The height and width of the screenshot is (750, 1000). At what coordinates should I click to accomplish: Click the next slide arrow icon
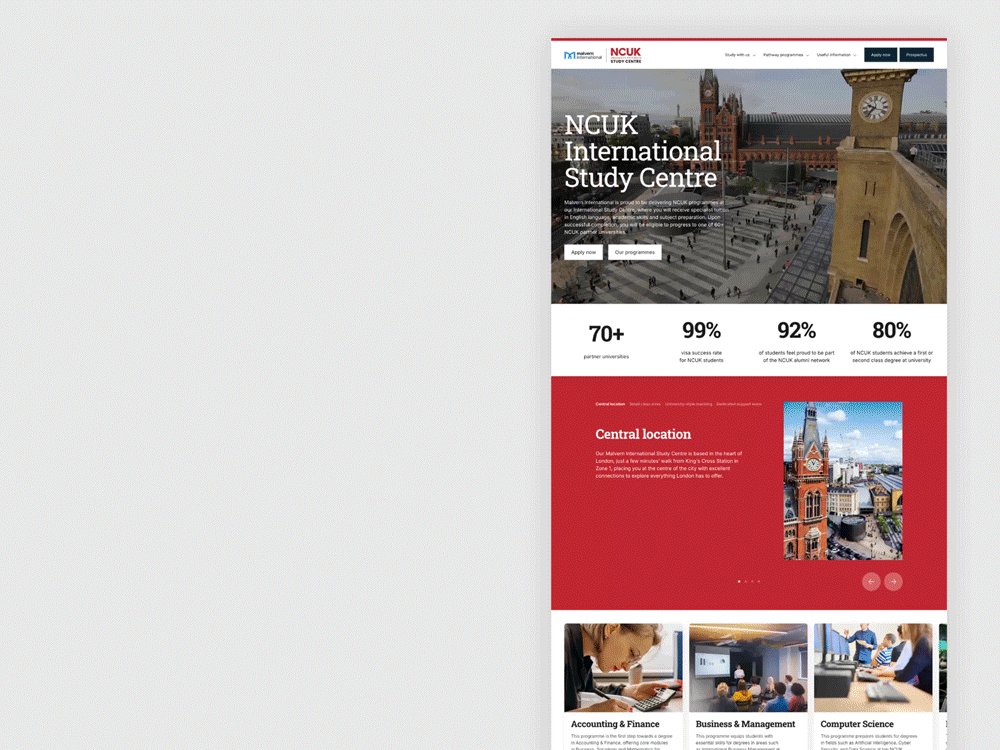tap(893, 582)
